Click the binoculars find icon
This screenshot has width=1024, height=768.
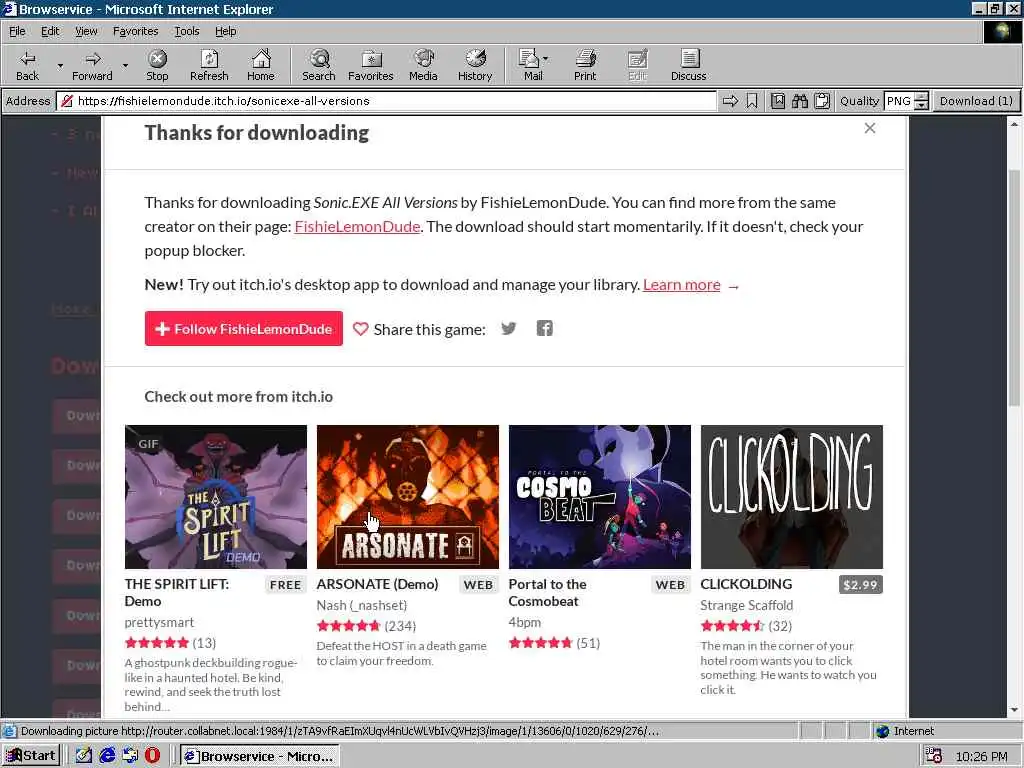click(800, 101)
